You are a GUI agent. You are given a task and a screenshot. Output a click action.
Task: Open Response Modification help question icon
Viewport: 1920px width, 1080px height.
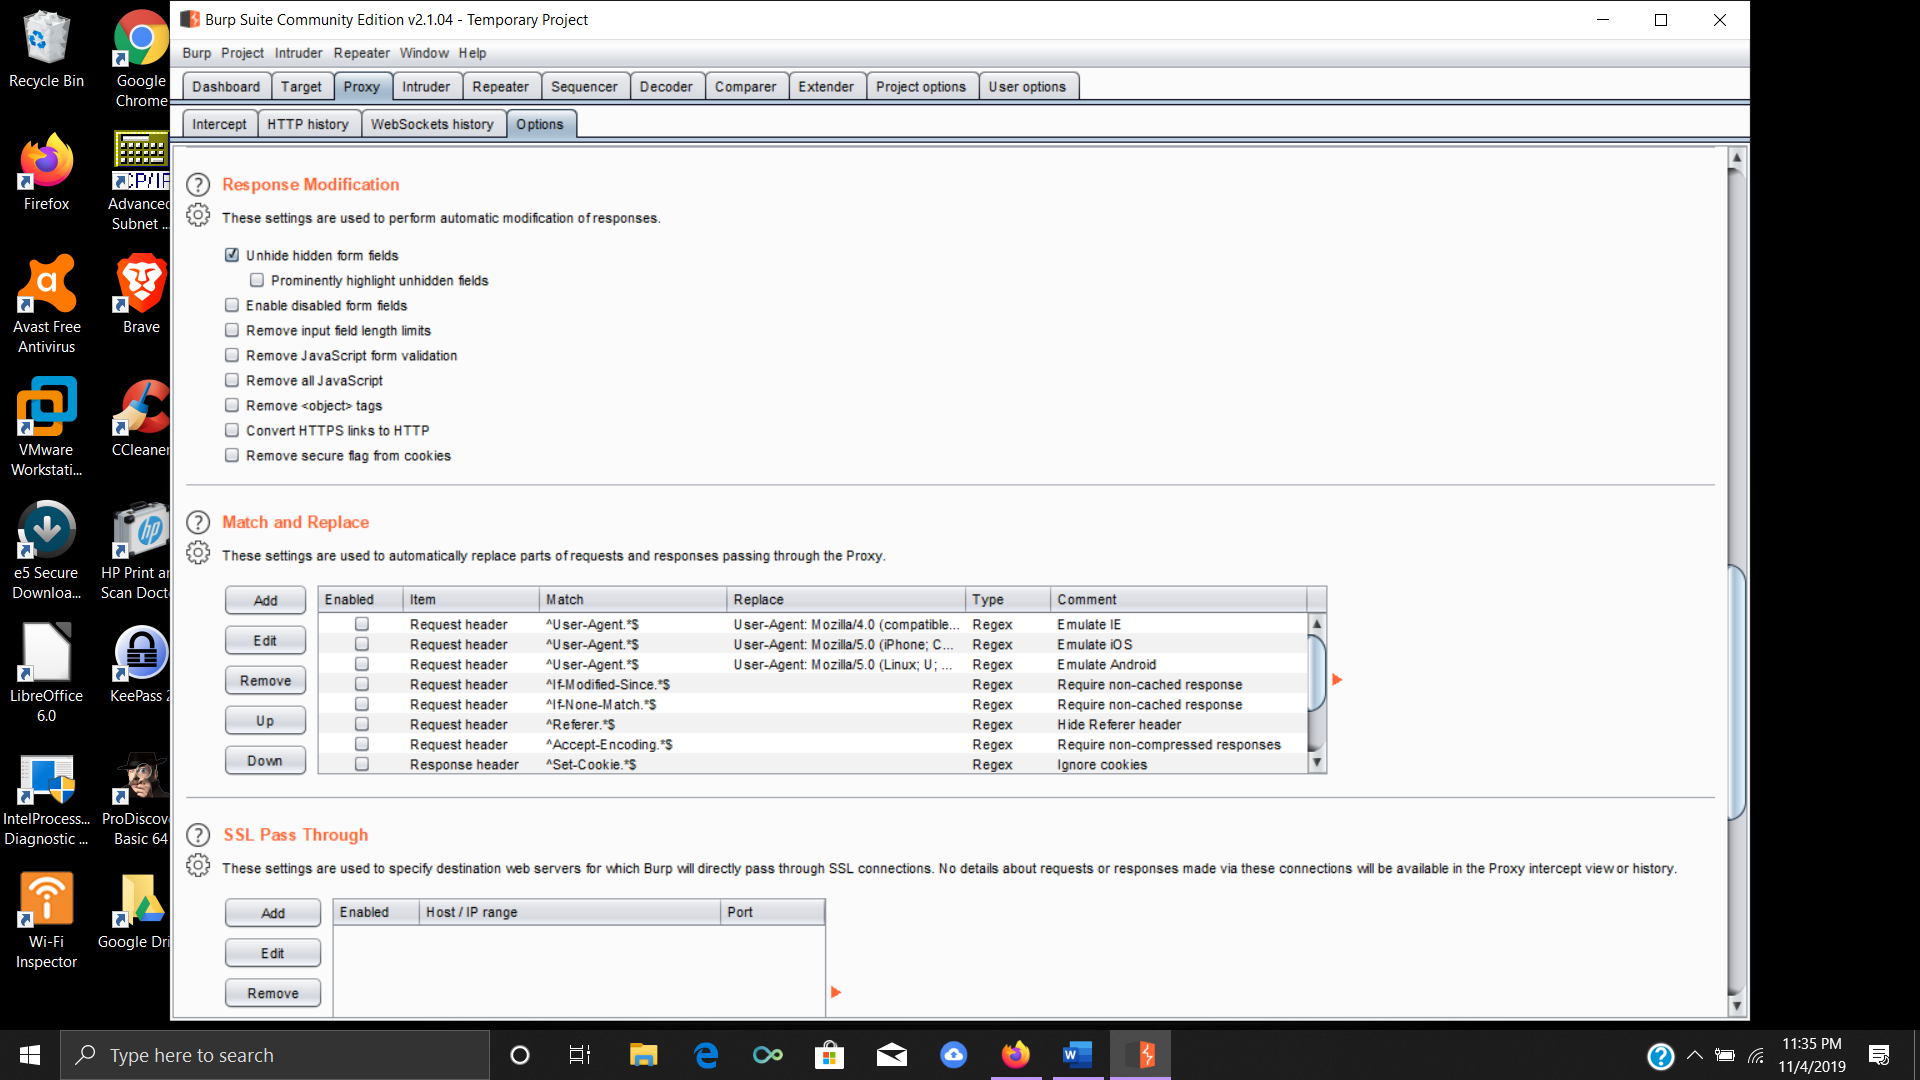198,185
